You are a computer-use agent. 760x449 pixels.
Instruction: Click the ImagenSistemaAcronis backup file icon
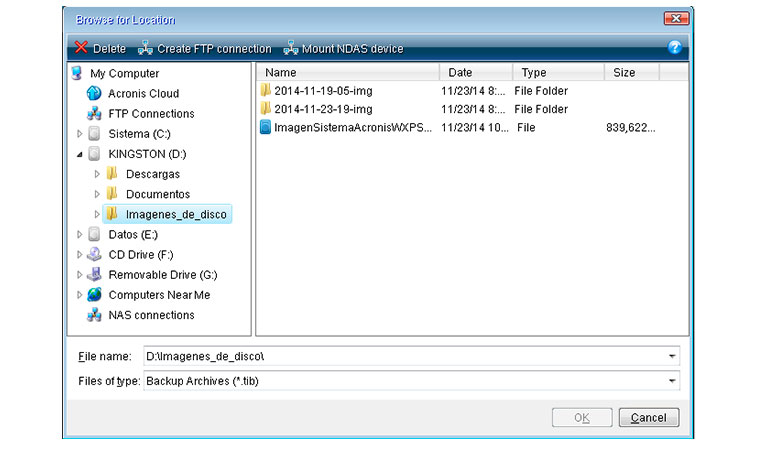(x=265, y=128)
